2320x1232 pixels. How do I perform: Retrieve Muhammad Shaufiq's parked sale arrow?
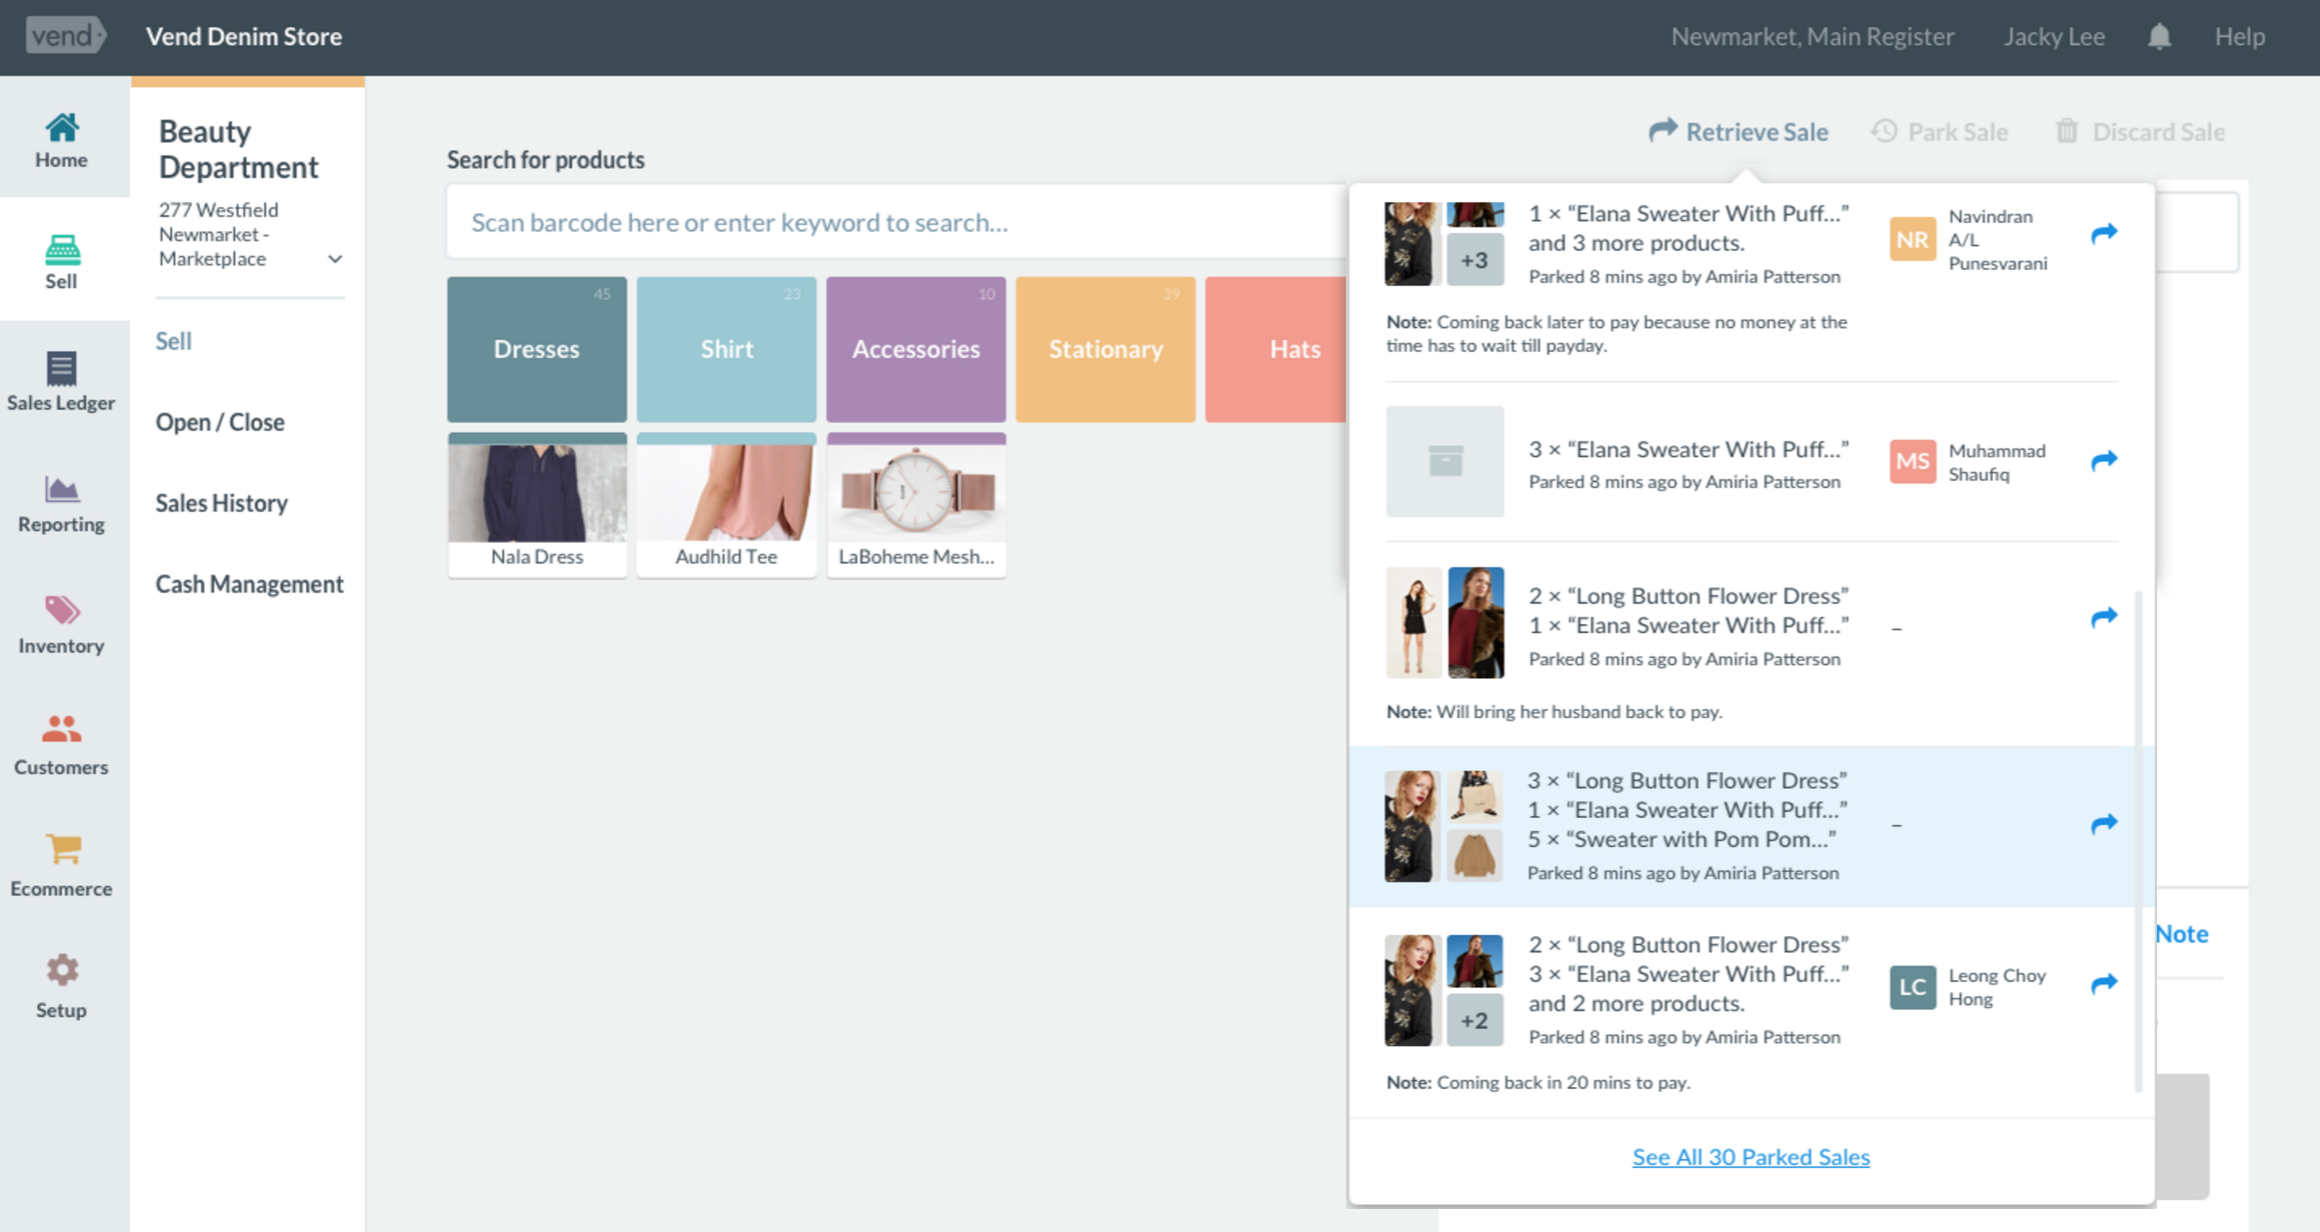point(2104,461)
